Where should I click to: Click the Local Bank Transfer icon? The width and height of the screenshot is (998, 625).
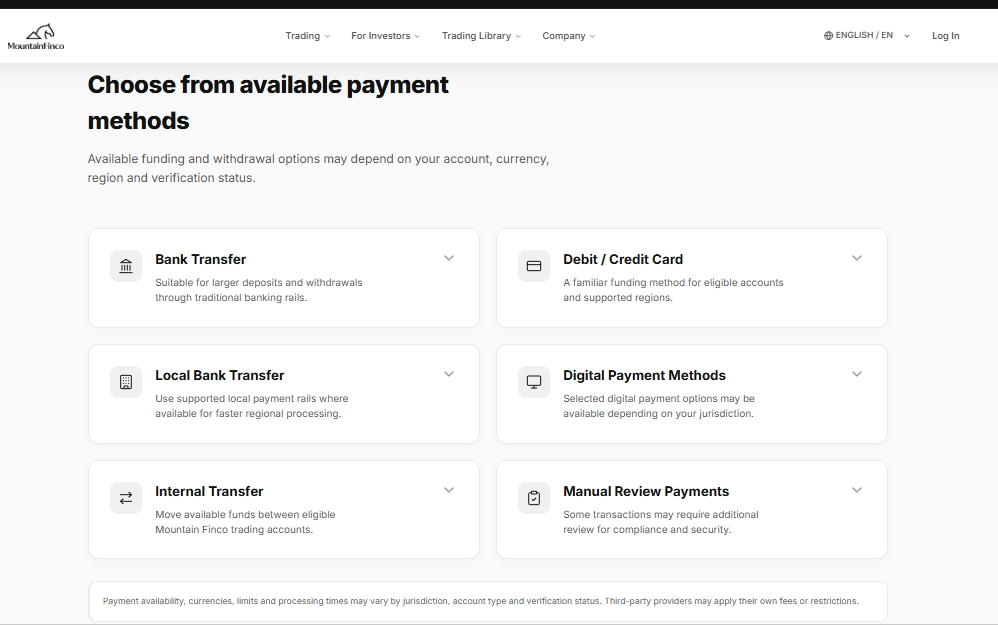point(126,382)
